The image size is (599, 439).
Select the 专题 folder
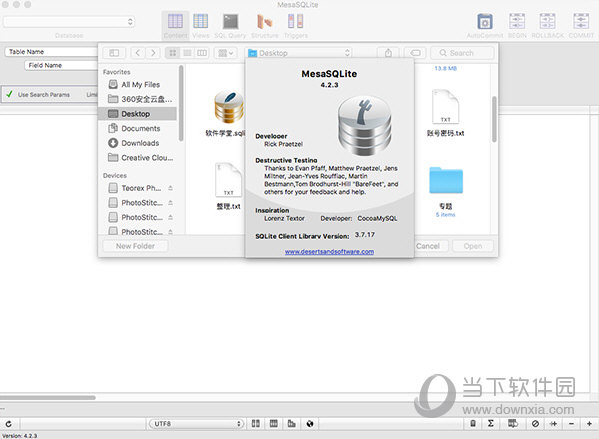[x=445, y=192]
